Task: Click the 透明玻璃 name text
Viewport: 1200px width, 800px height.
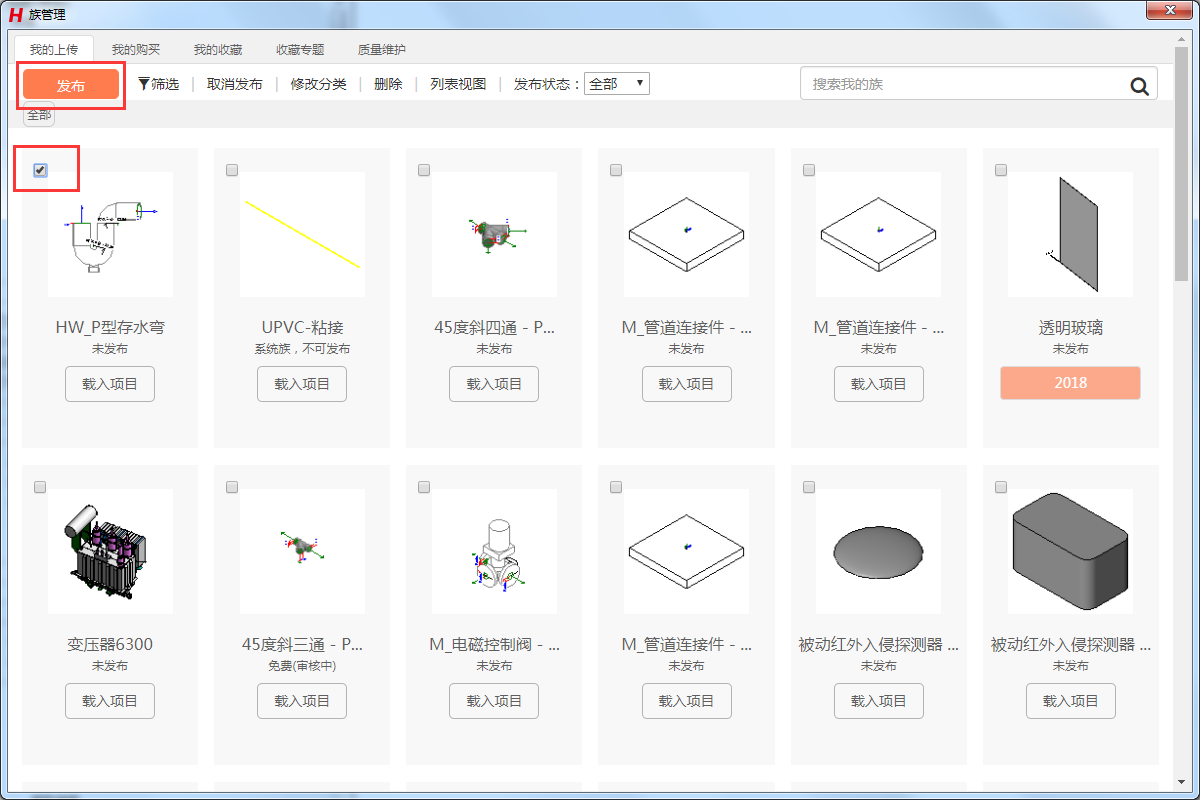Action: tap(1070, 328)
